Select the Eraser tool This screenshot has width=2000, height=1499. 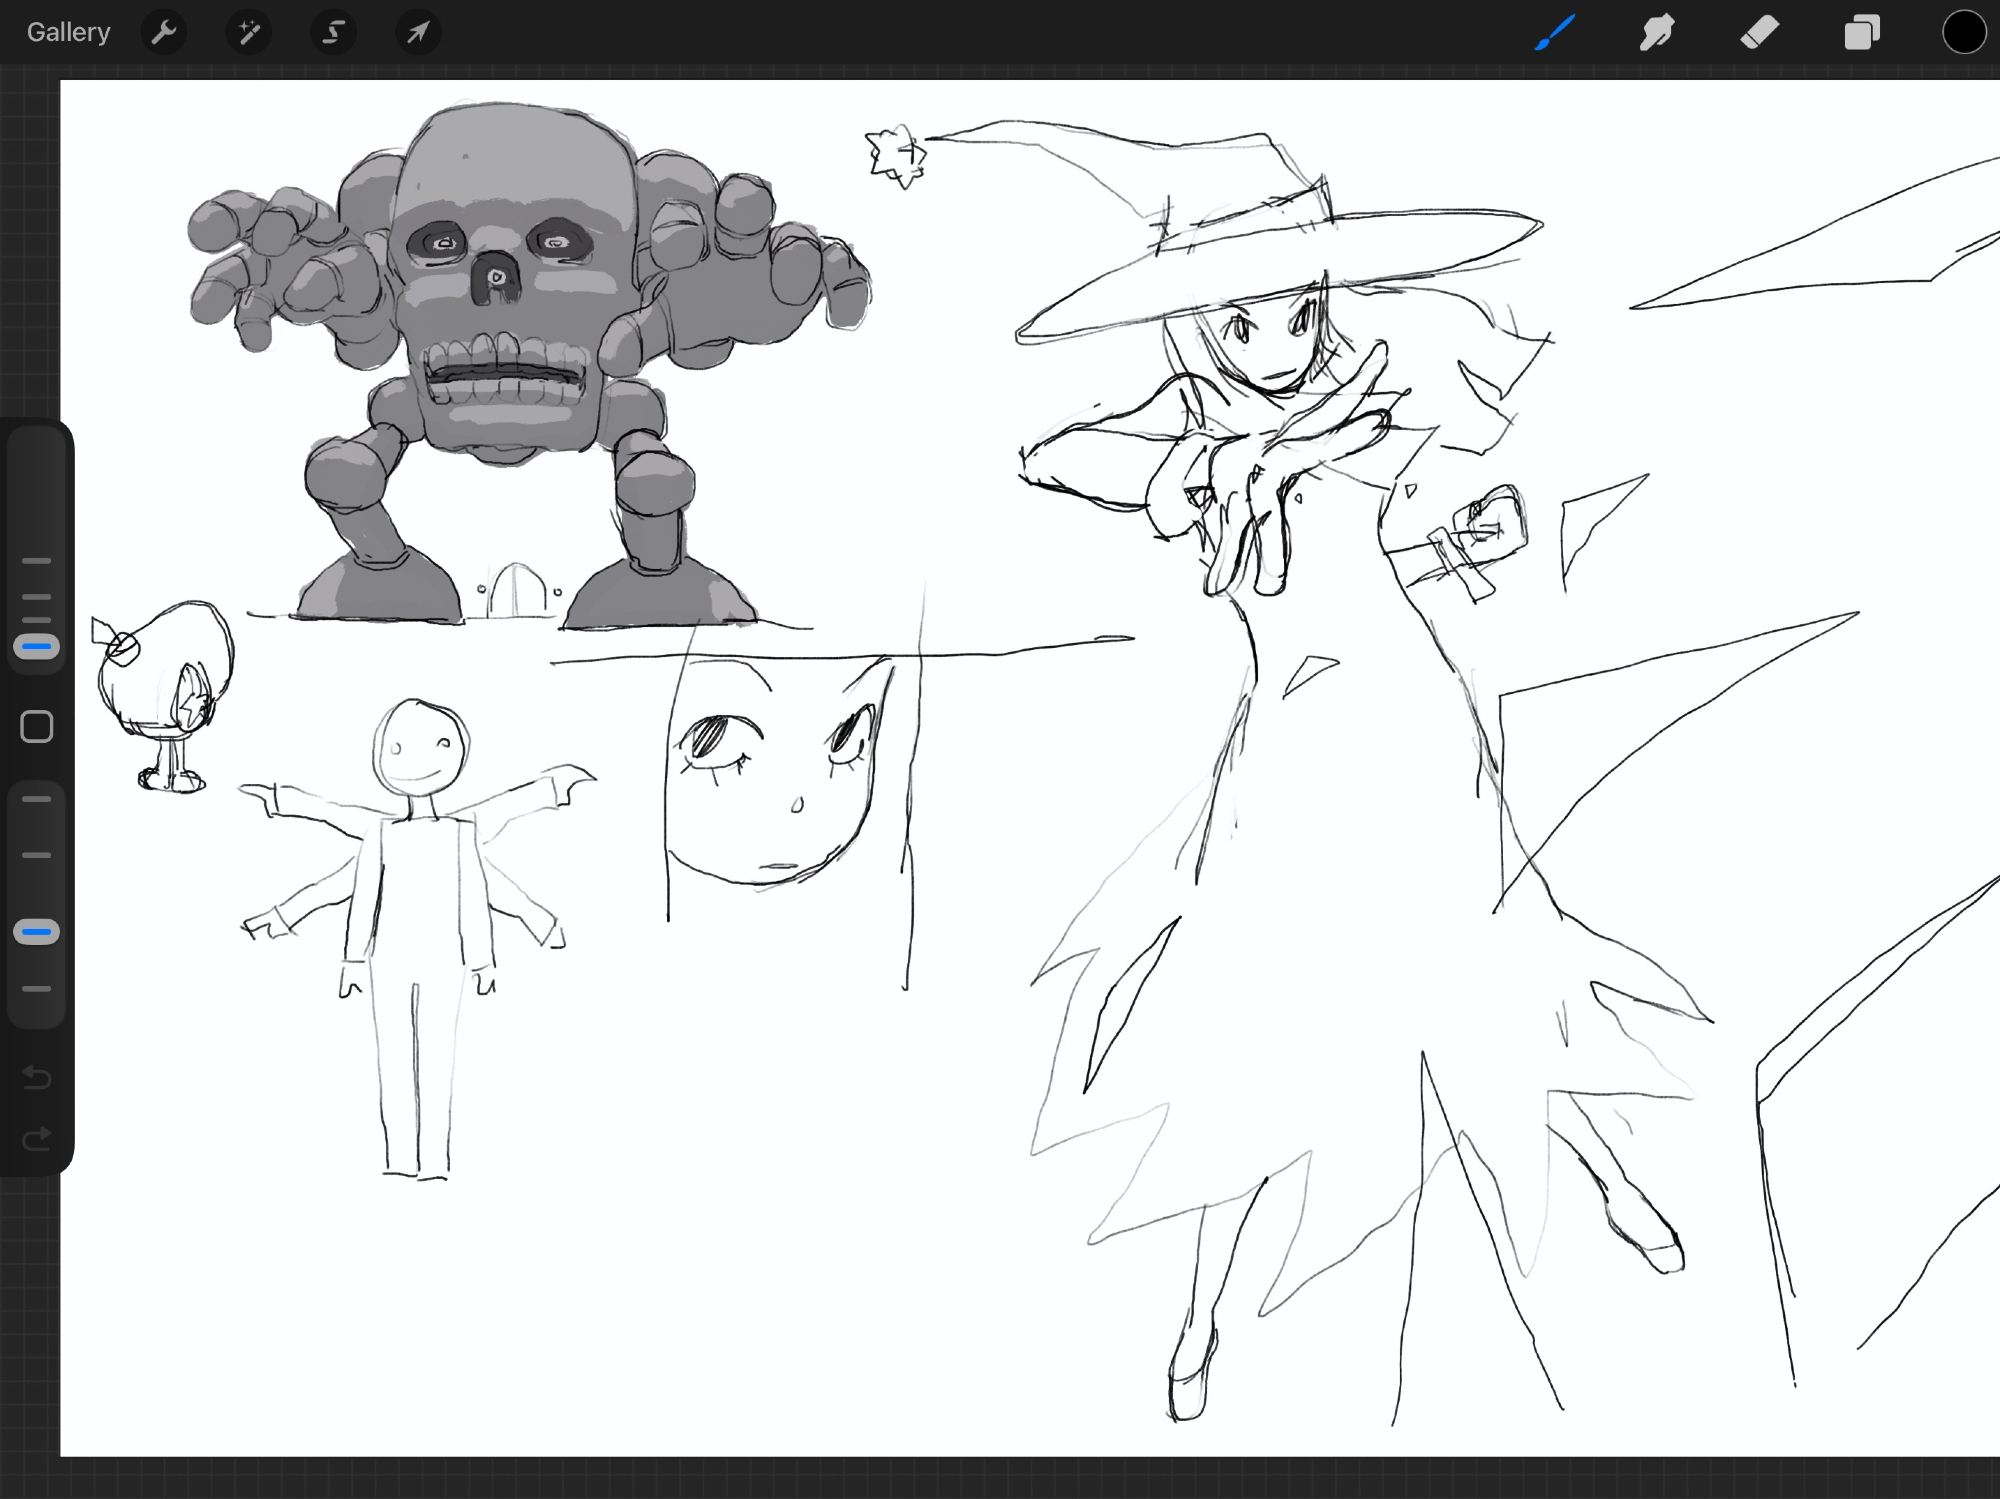pyautogui.click(x=1760, y=33)
